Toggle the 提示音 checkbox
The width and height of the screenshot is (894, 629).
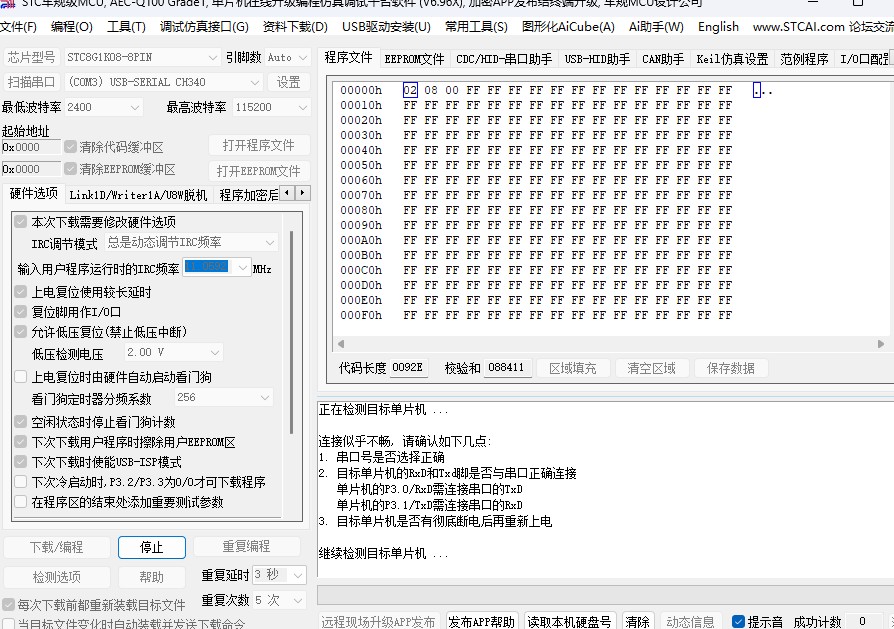(738, 621)
